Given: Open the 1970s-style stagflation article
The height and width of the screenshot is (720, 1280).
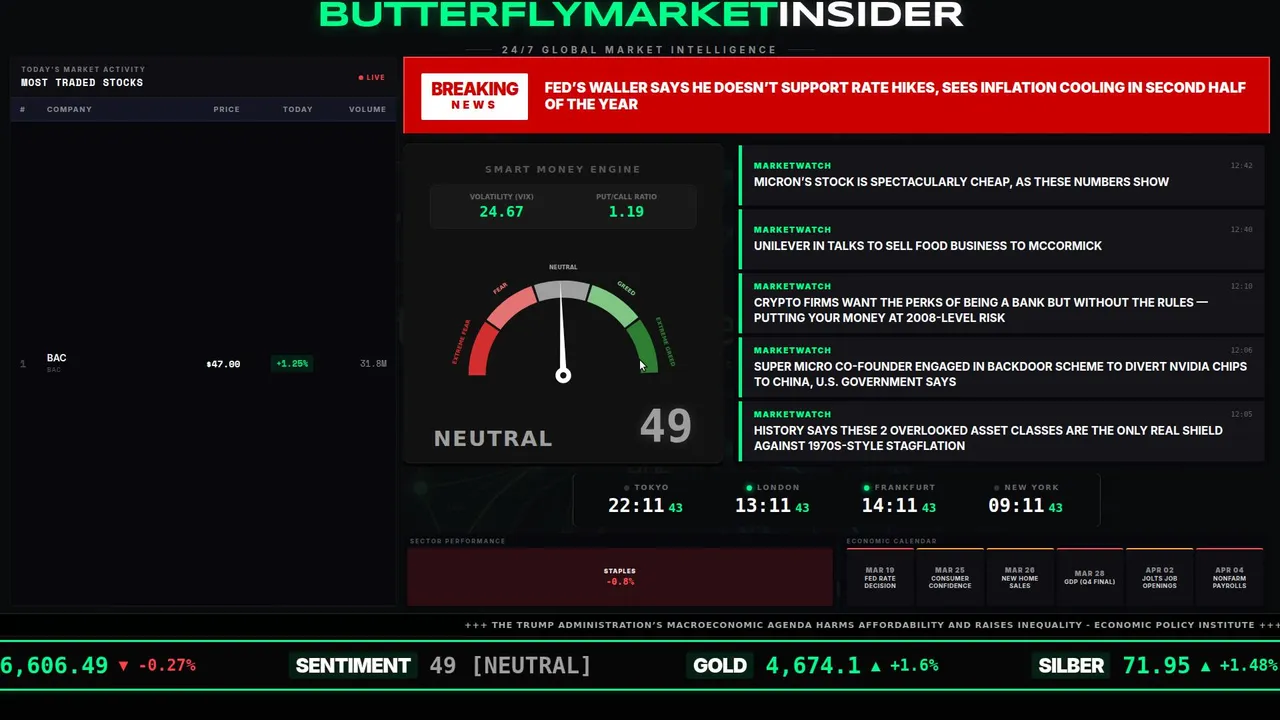Looking at the screenshot, I should point(988,438).
